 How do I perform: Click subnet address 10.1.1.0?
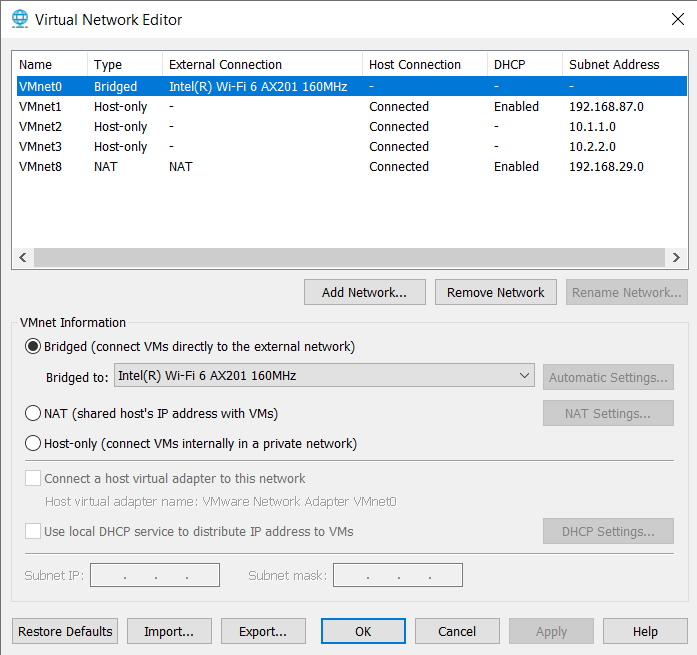click(592, 127)
